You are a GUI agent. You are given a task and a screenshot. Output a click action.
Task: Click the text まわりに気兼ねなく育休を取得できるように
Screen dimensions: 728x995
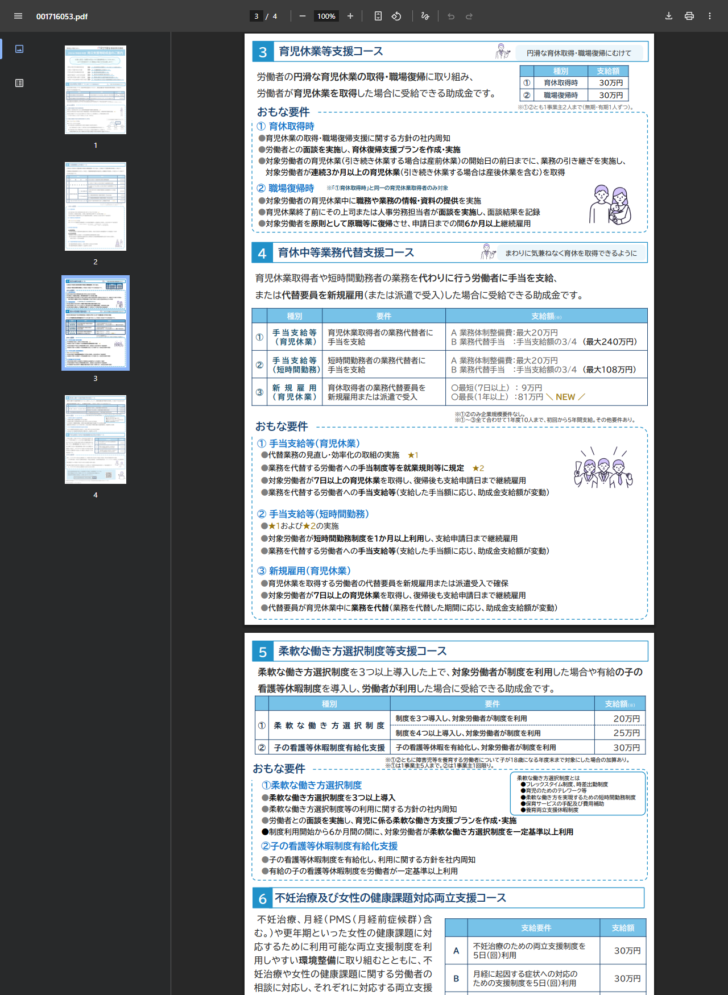[571, 253]
